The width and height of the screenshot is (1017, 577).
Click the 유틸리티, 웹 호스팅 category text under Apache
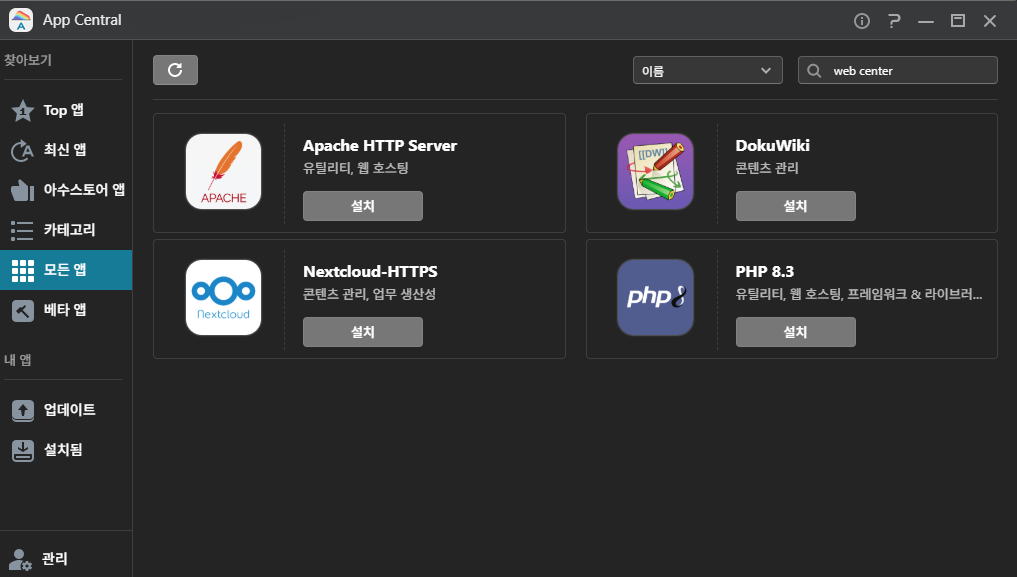(x=356, y=169)
